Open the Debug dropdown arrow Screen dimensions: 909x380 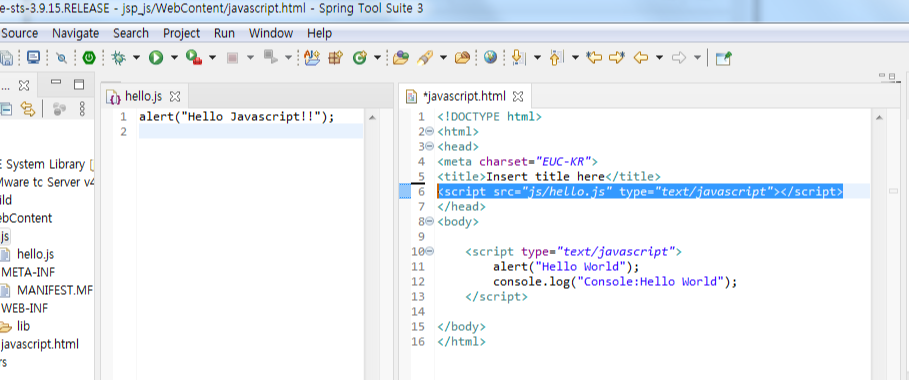[x=136, y=57]
